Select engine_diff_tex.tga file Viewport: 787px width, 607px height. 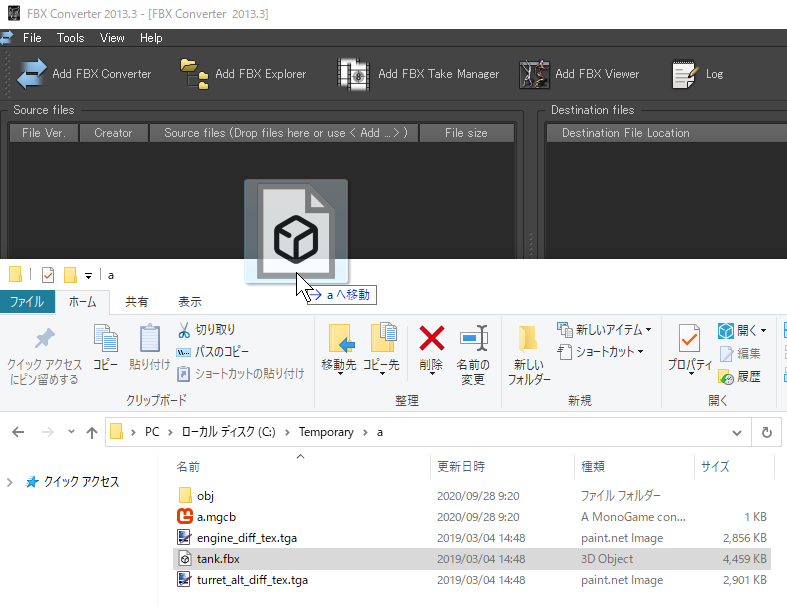click(472, 538)
